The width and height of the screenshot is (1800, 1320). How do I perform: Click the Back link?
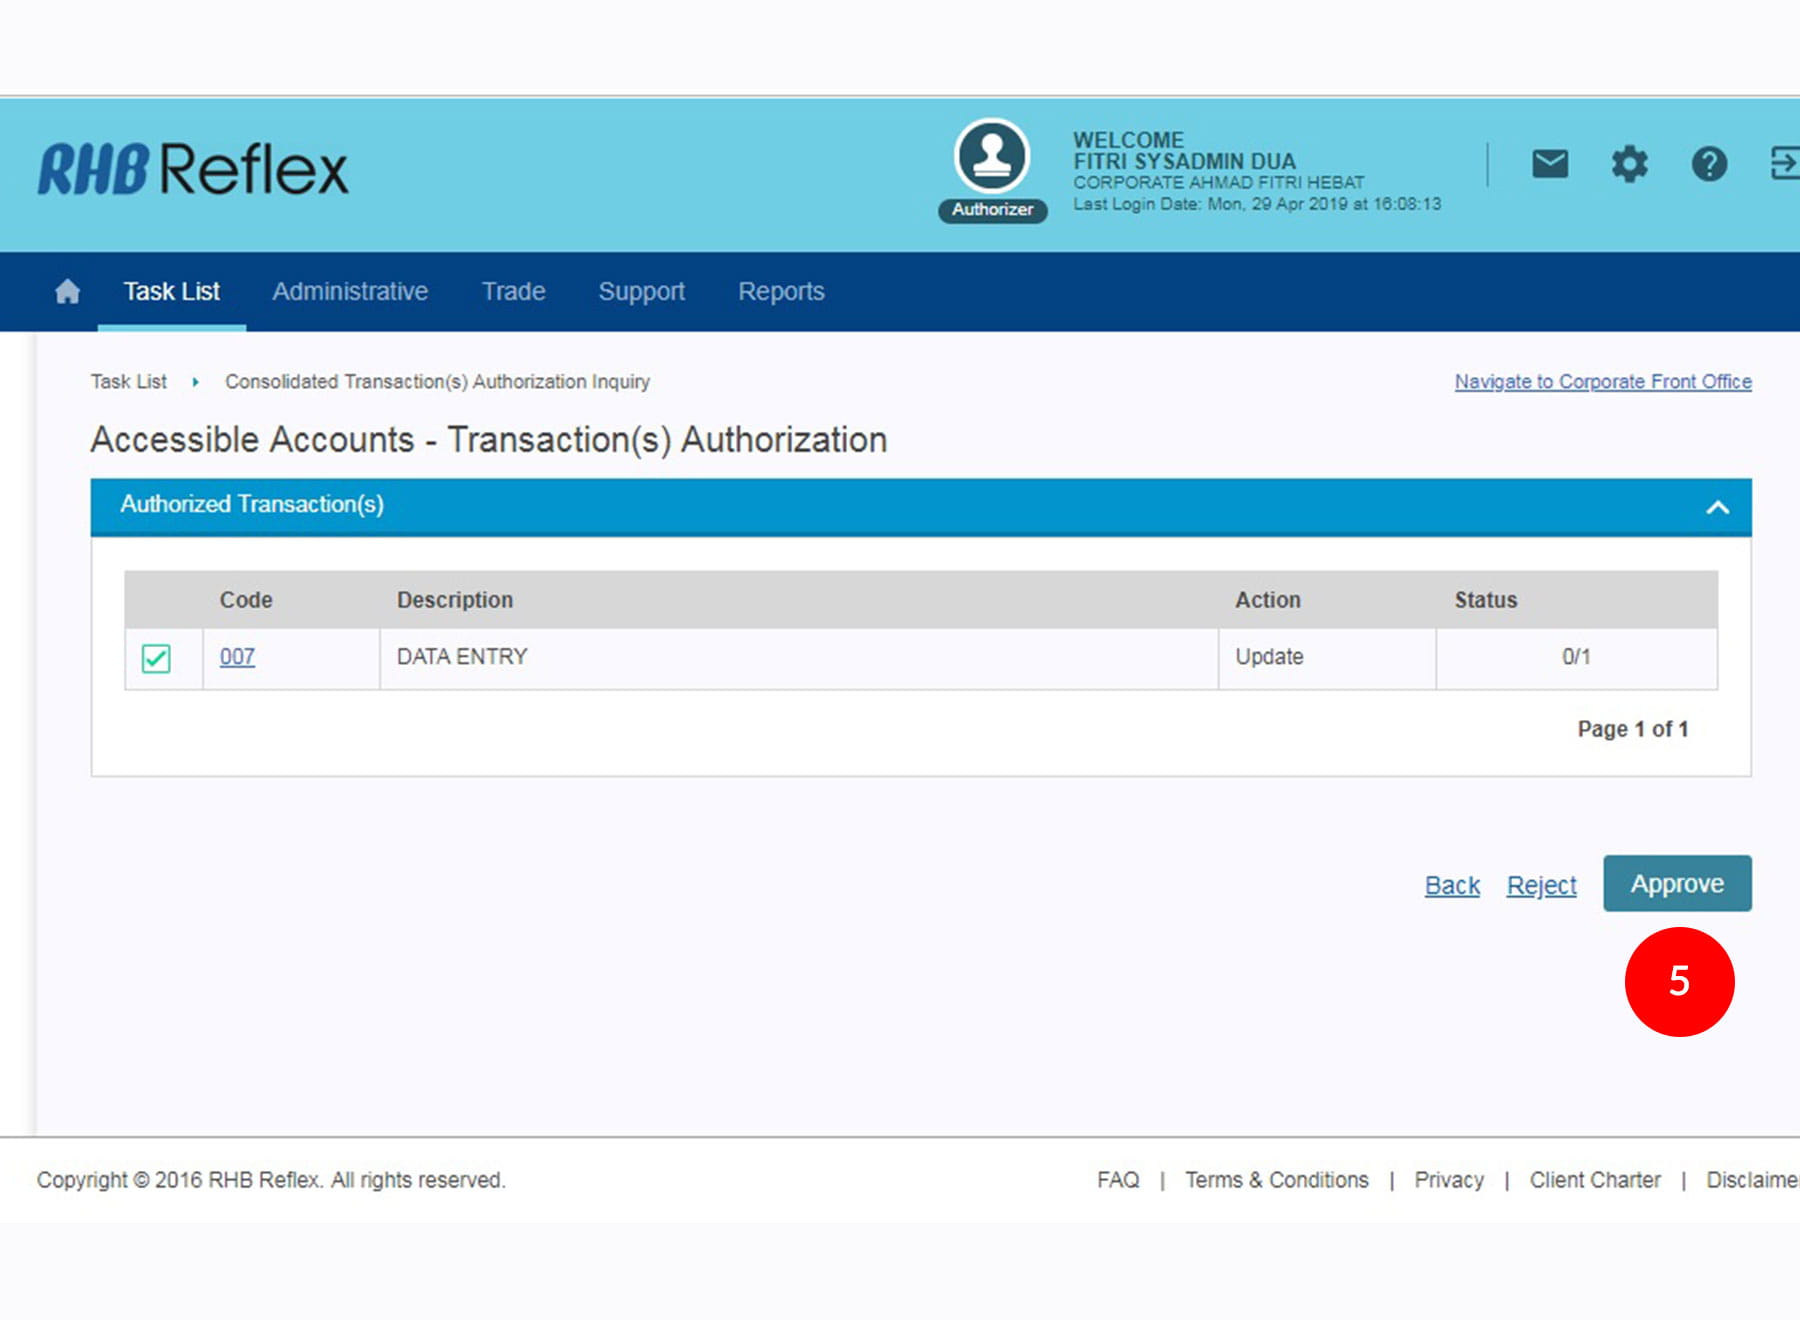[1452, 885]
